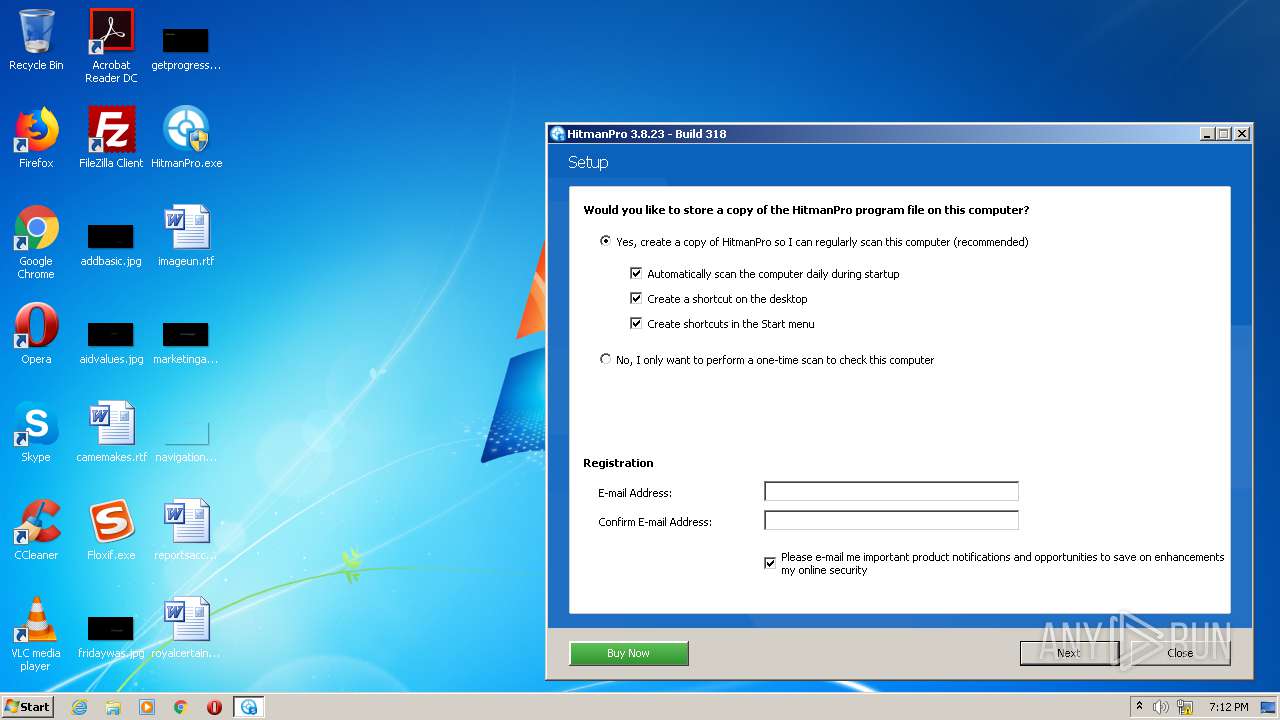Select the navigation file icon
This screenshot has height=720, width=1280.
pos(186,441)
